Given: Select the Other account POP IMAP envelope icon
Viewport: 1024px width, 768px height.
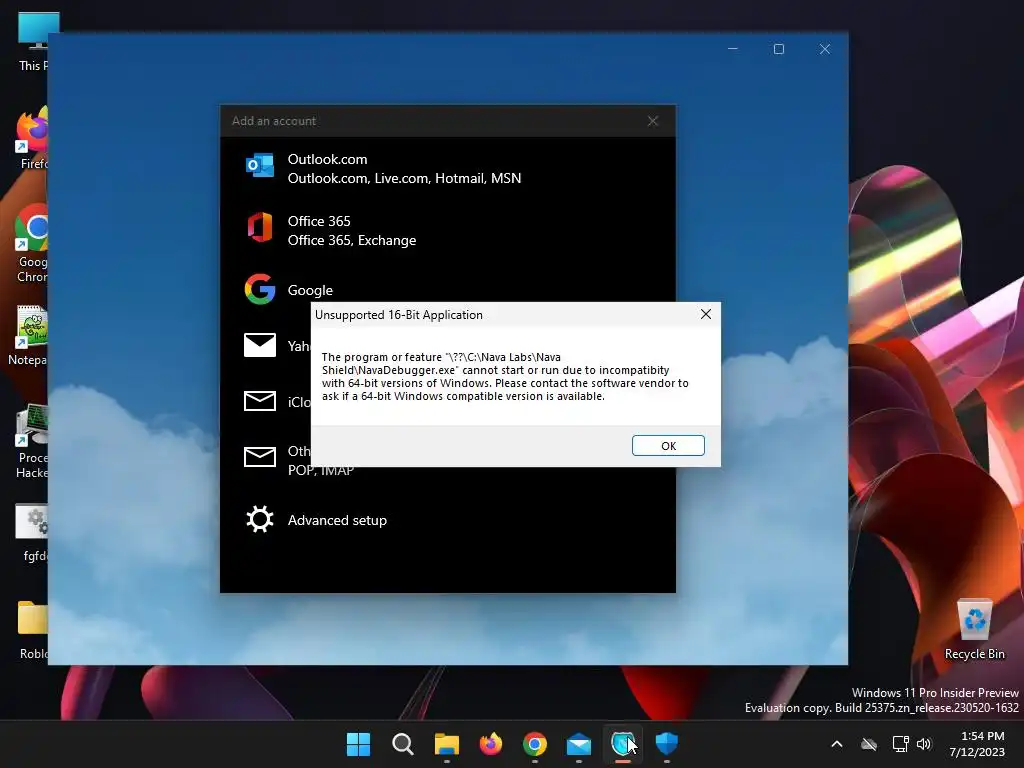Looking at the screenshot, I should [260, 456].
